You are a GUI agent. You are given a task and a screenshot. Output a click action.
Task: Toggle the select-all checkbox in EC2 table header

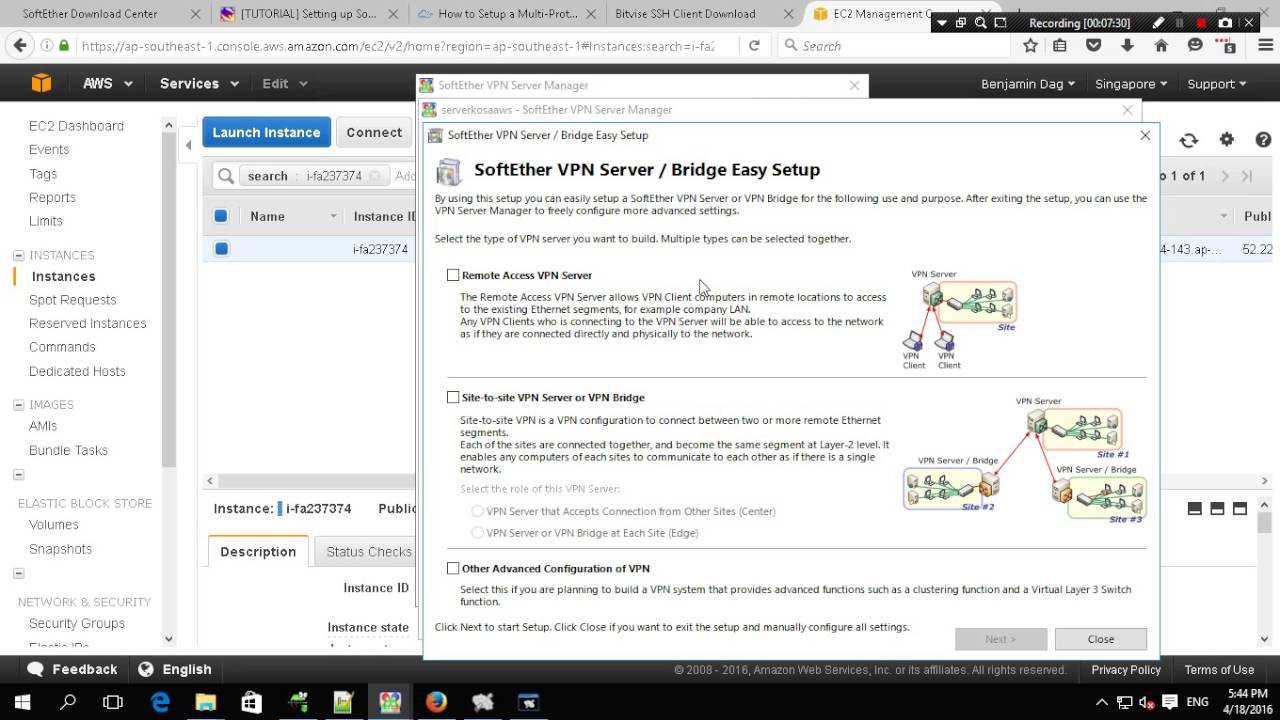(x=221, y=216)
